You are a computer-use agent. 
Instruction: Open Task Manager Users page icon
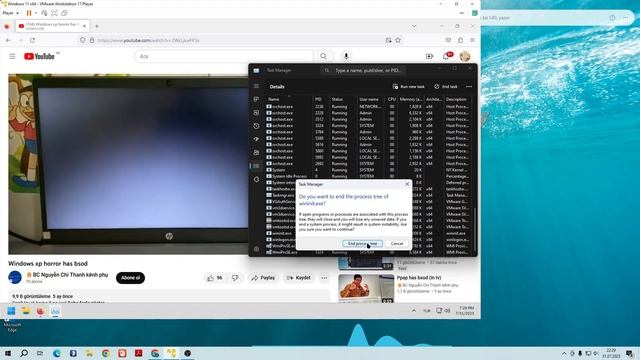[256, 153]
